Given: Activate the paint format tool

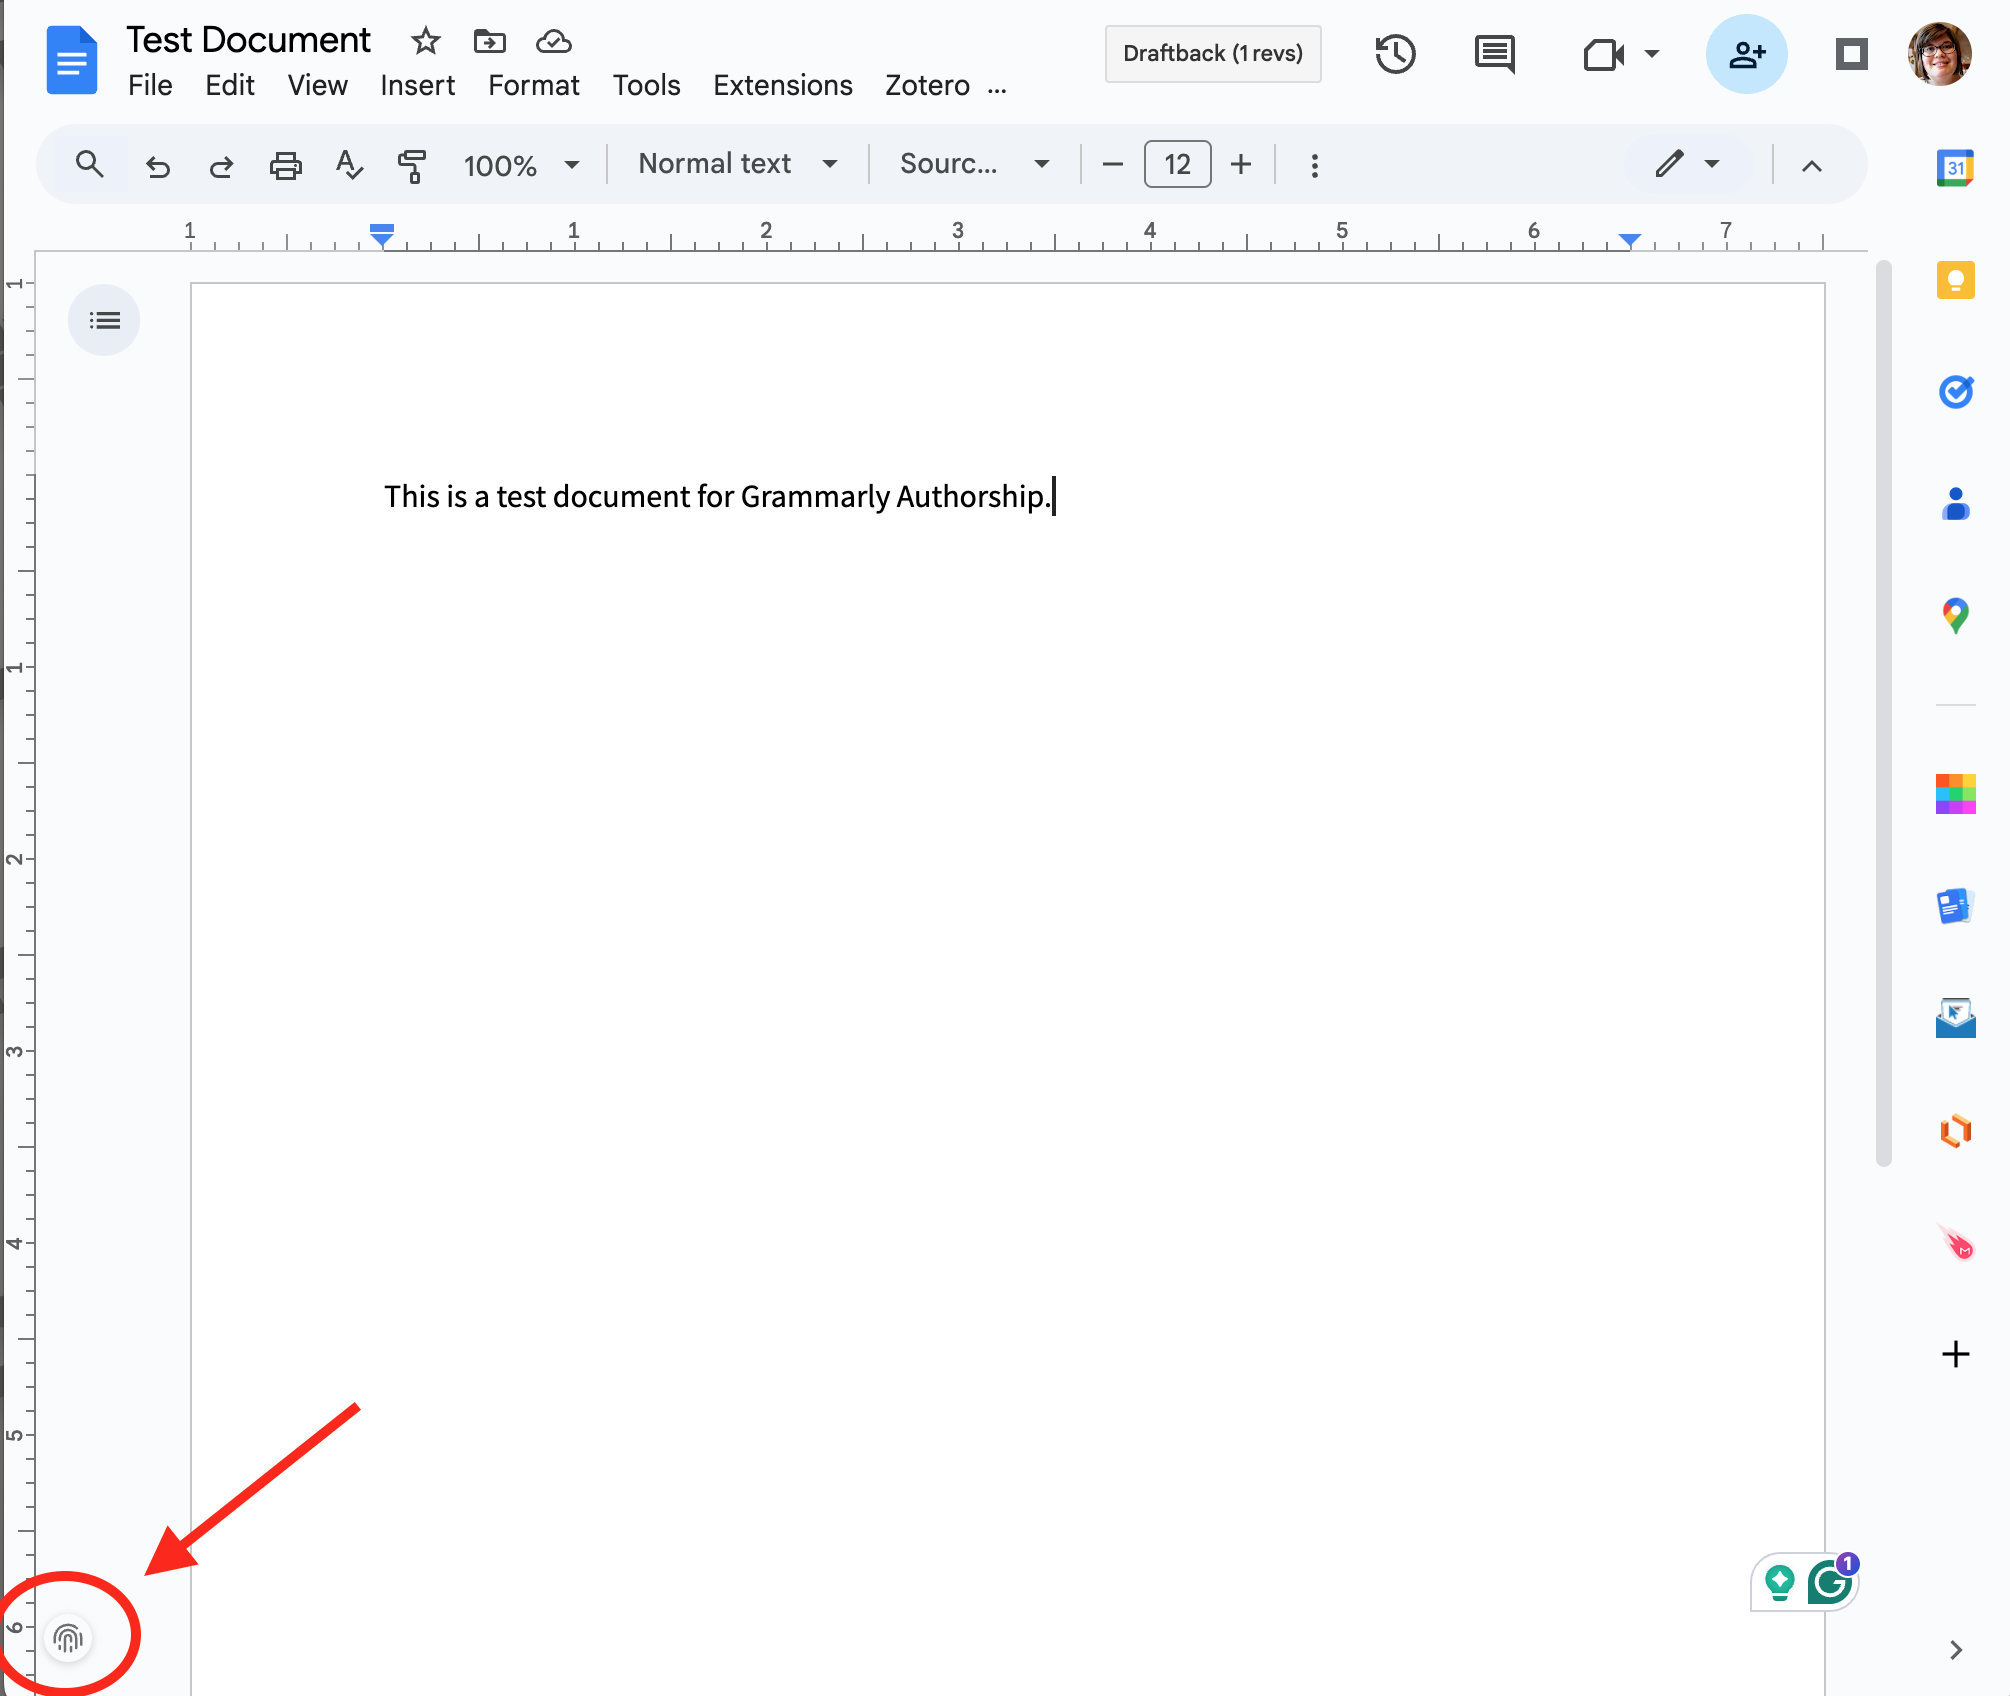Looking at the screenshot, I should (x=412, y=165).
